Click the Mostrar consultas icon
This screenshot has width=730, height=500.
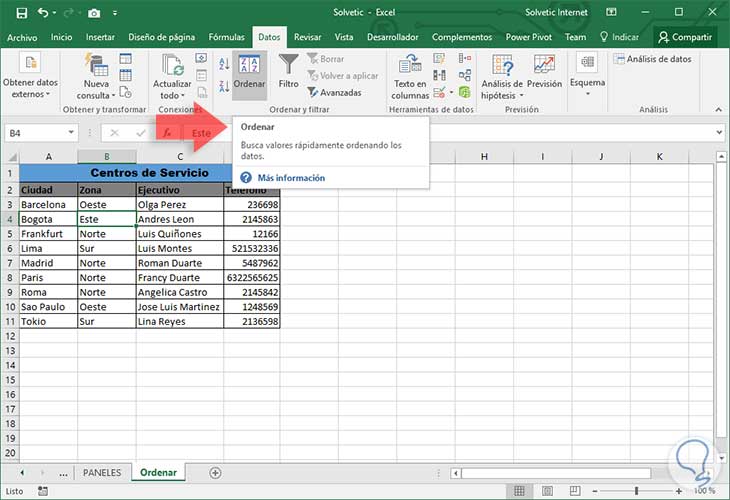click(126, 59)
